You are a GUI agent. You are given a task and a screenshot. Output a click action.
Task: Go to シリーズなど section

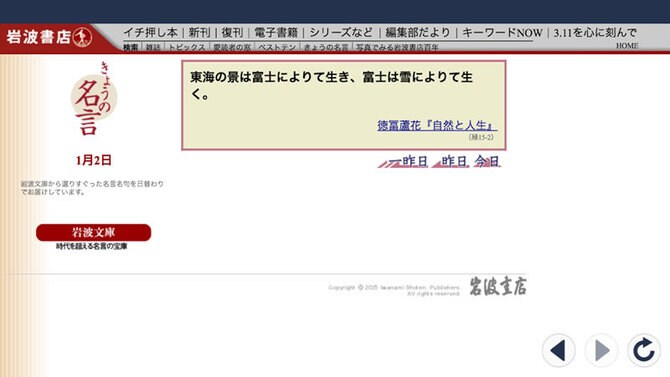pos(341,32)
